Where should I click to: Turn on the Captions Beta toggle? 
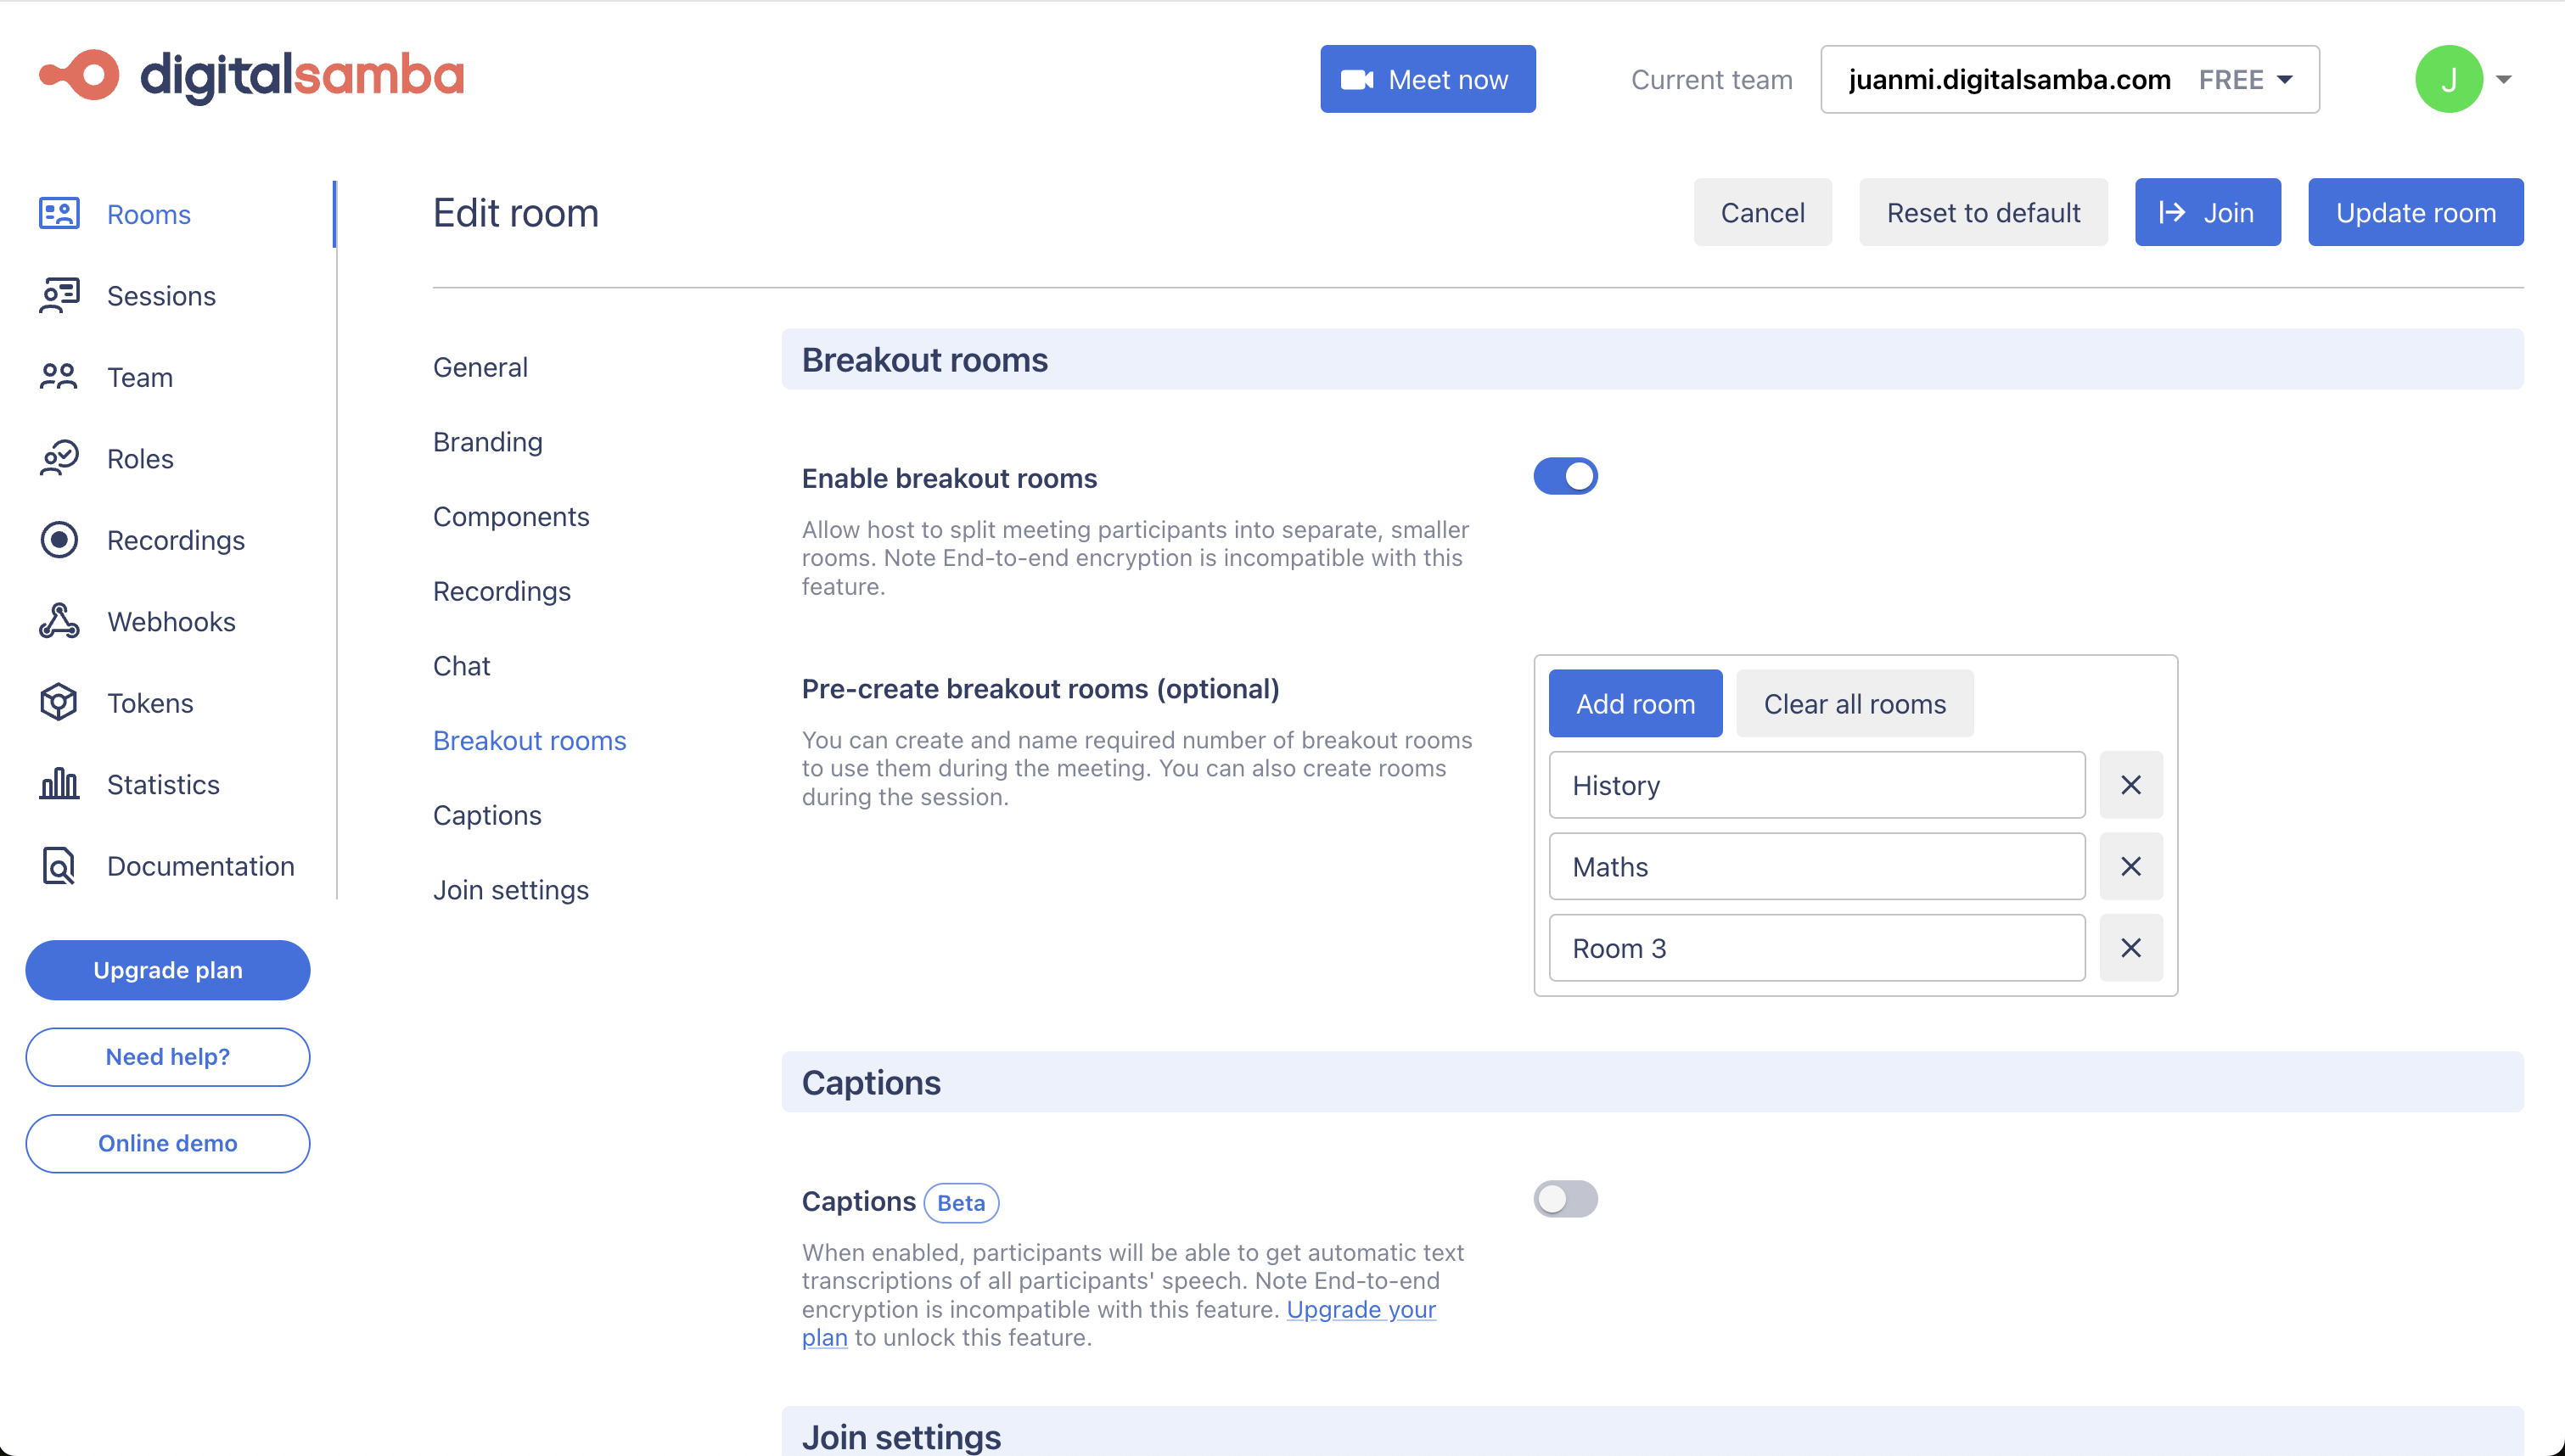click(x=1565, y=1199)
